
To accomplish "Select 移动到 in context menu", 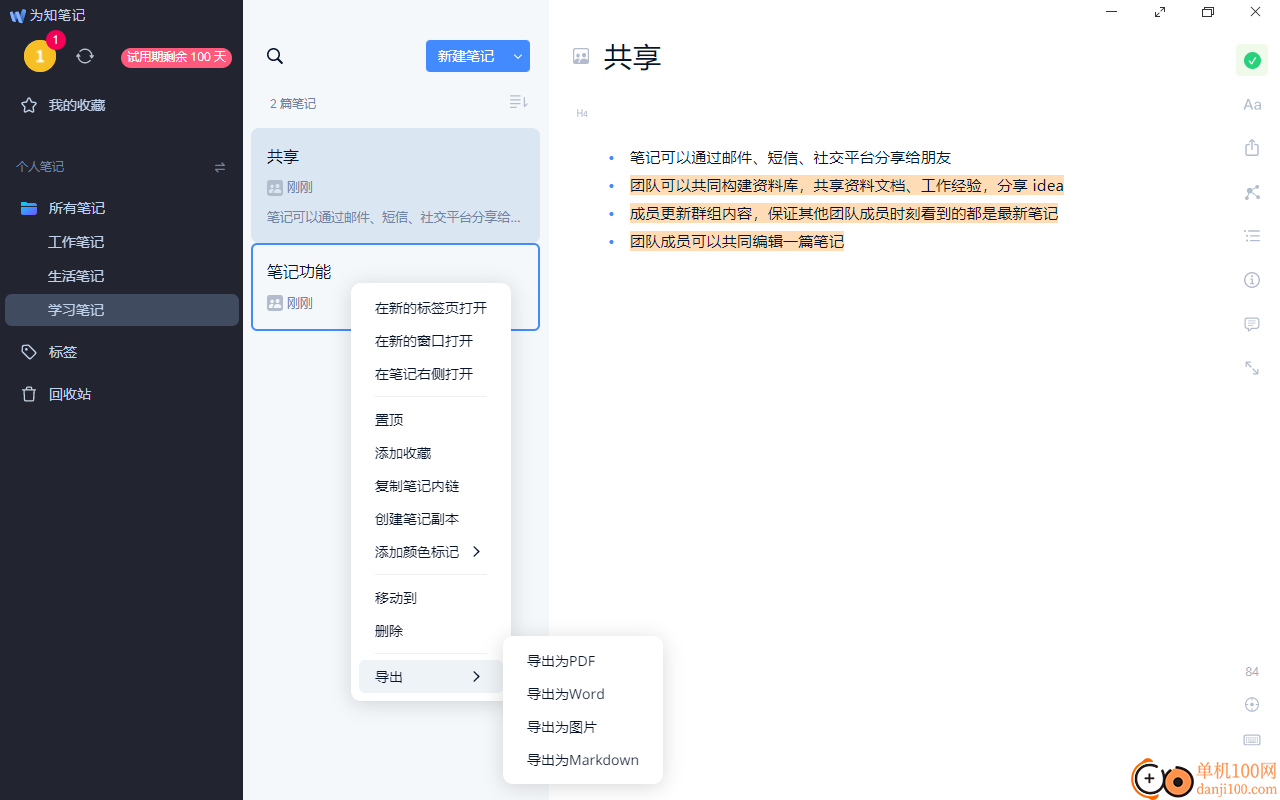I will point(431,598).
